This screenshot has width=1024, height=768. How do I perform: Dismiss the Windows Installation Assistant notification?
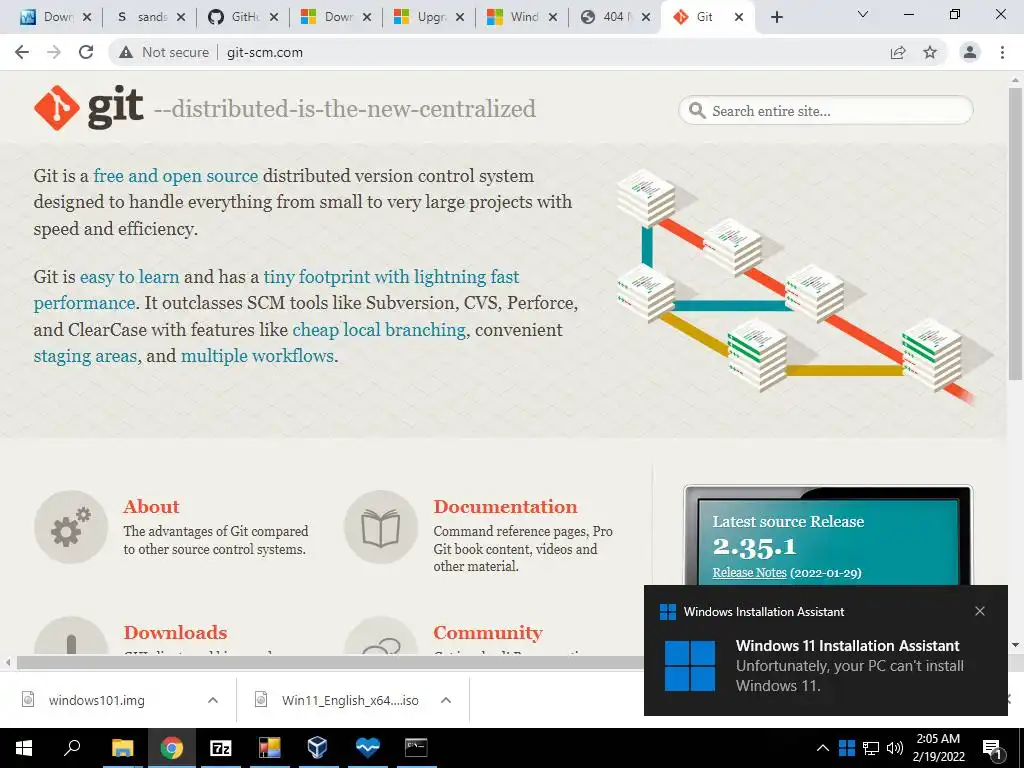(980, 611)
